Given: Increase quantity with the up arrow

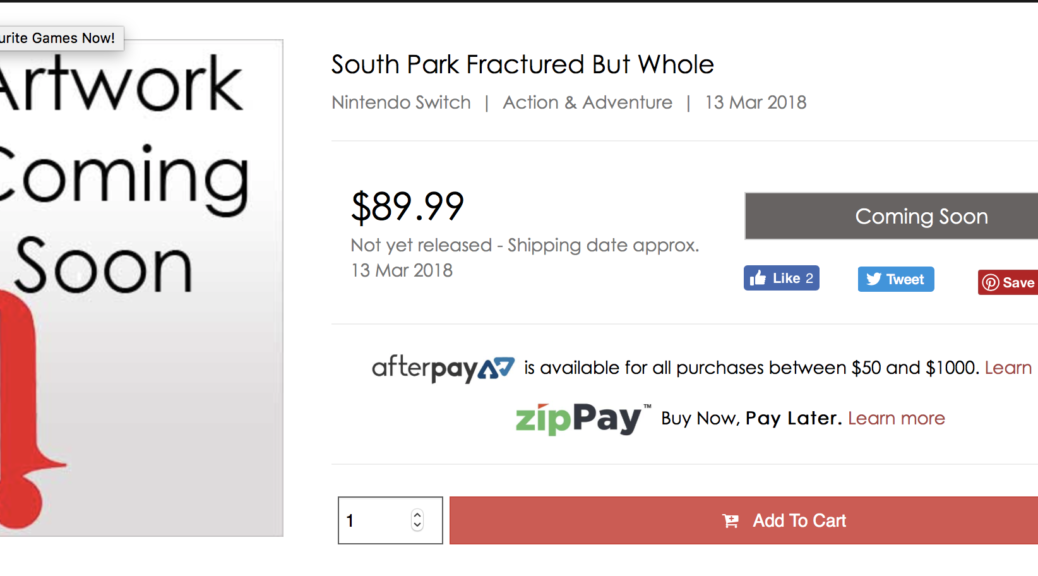Looking at the screenshot, I should point(417,514).
